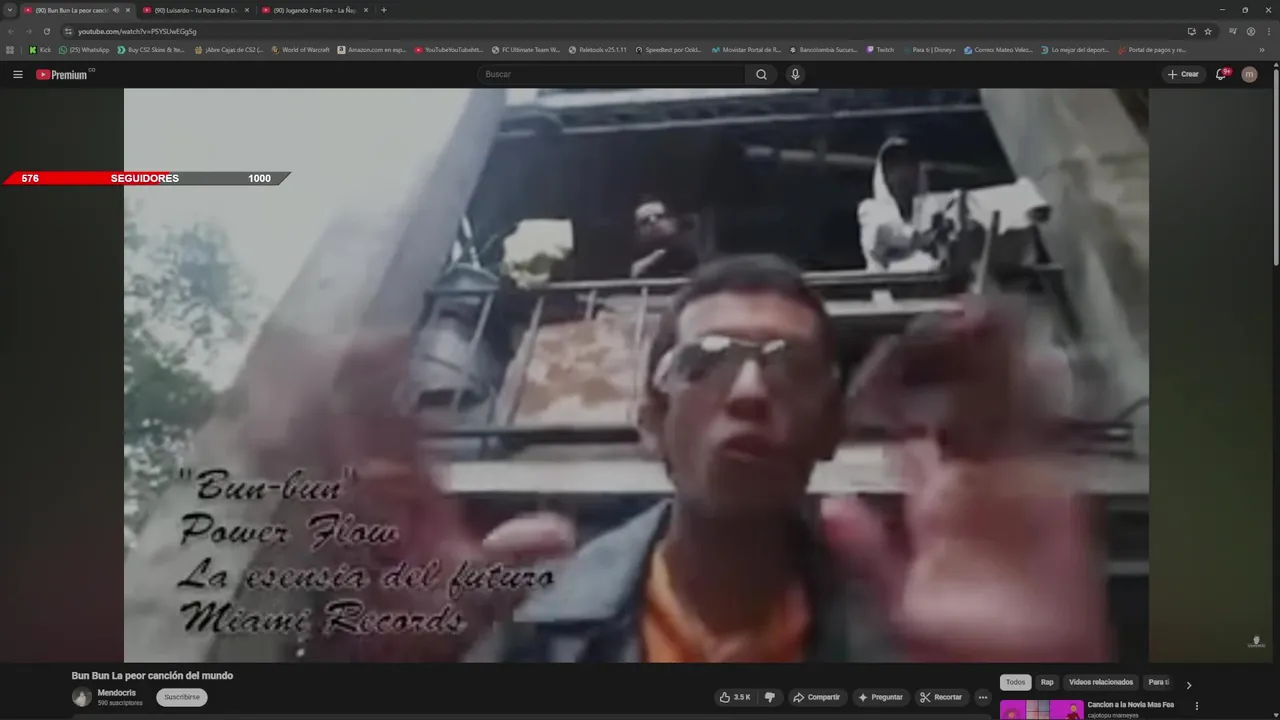Open Bancolombia Sucursal bookmark
This screenshot has width=1280, height=720.
[823, 49]
